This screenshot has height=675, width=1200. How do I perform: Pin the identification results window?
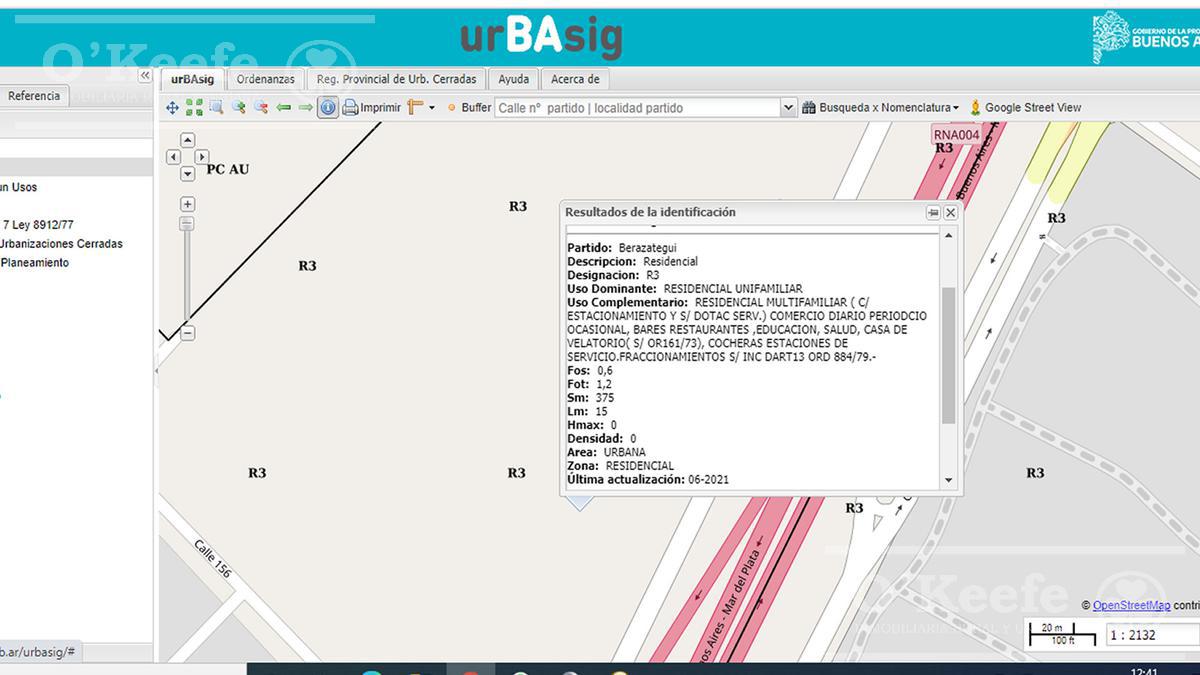(x=933, y=213)
